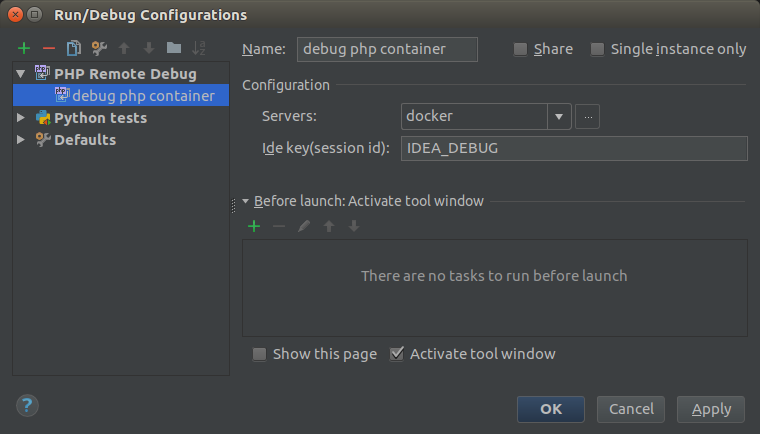The height and width of the screenshot is (434, 760).
Task: Enable the Share checkbox
Action: [520, 49]
